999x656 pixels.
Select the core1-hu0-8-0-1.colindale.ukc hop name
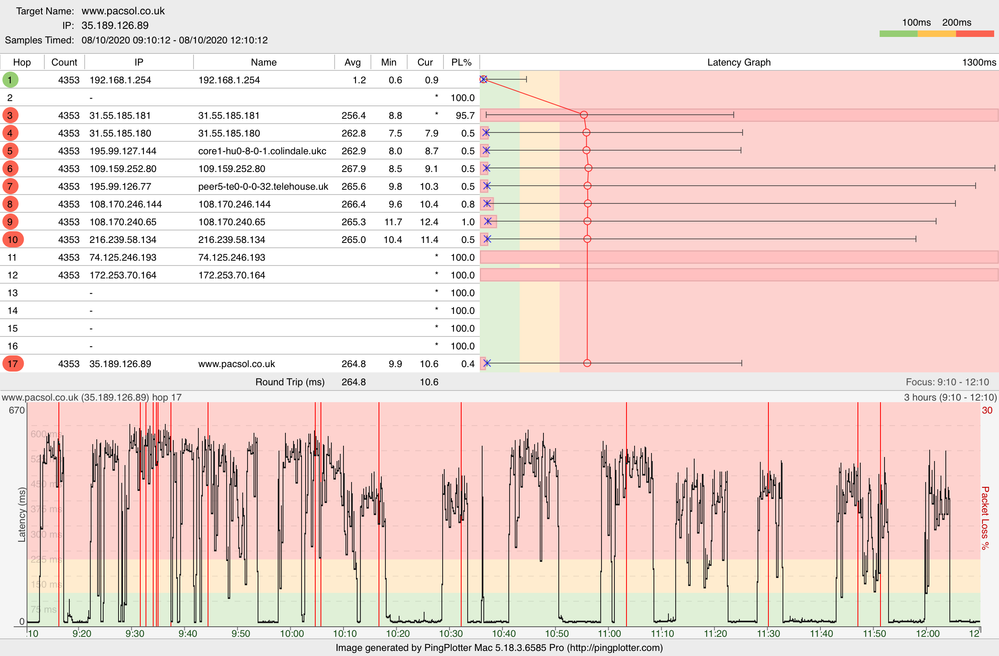click(x=262, y=151)
